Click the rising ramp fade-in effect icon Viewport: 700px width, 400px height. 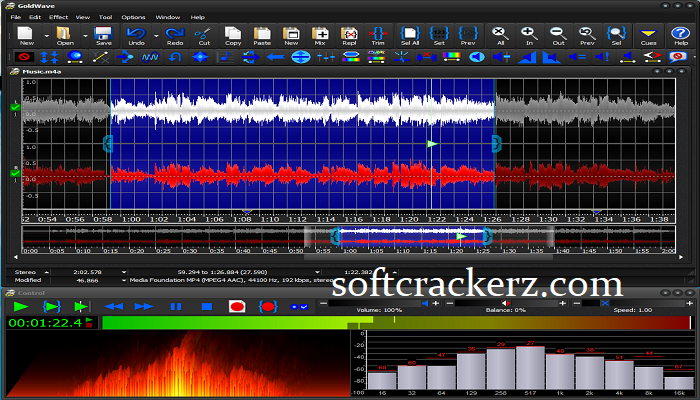(x=527, y=57)
